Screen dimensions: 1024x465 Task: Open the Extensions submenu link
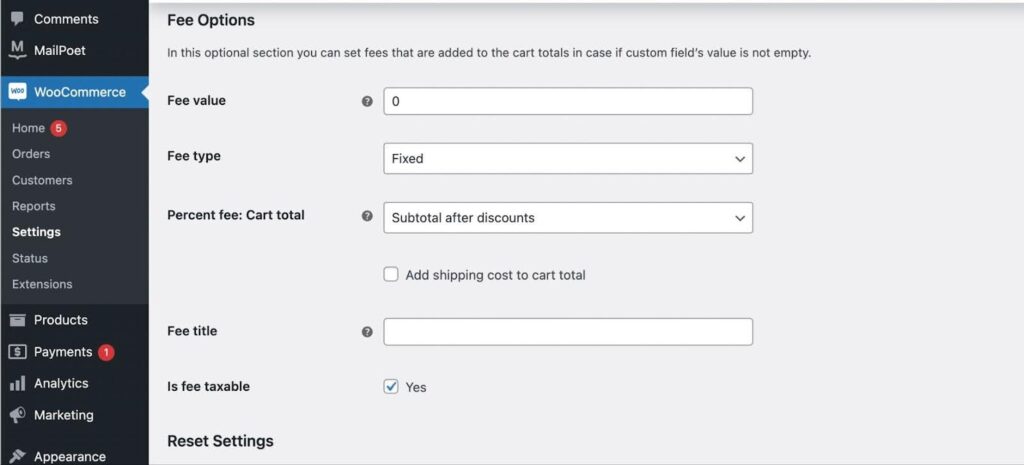42,284
